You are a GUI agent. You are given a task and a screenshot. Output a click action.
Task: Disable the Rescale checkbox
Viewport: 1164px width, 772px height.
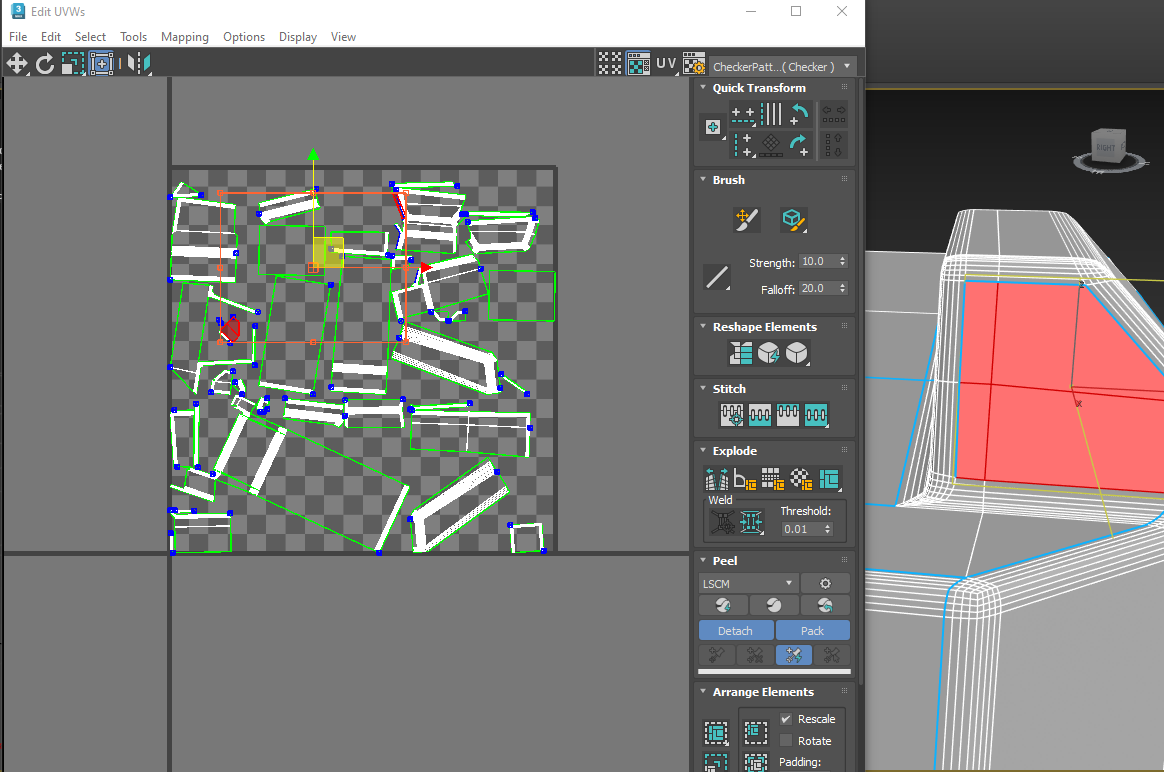[x=786, y=719]
